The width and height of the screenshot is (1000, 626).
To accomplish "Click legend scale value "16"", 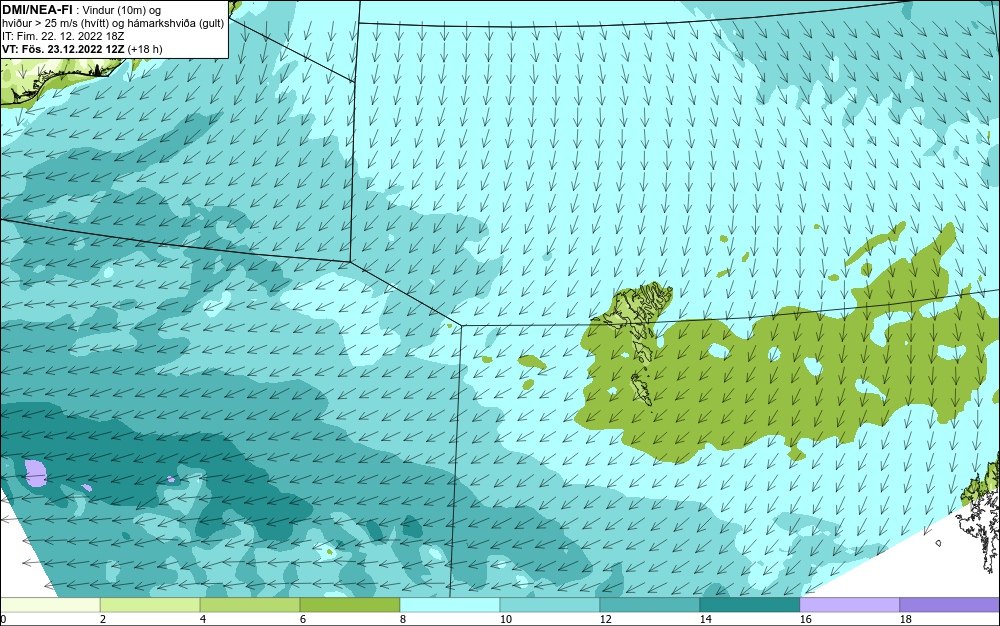I will coord(805,619).
